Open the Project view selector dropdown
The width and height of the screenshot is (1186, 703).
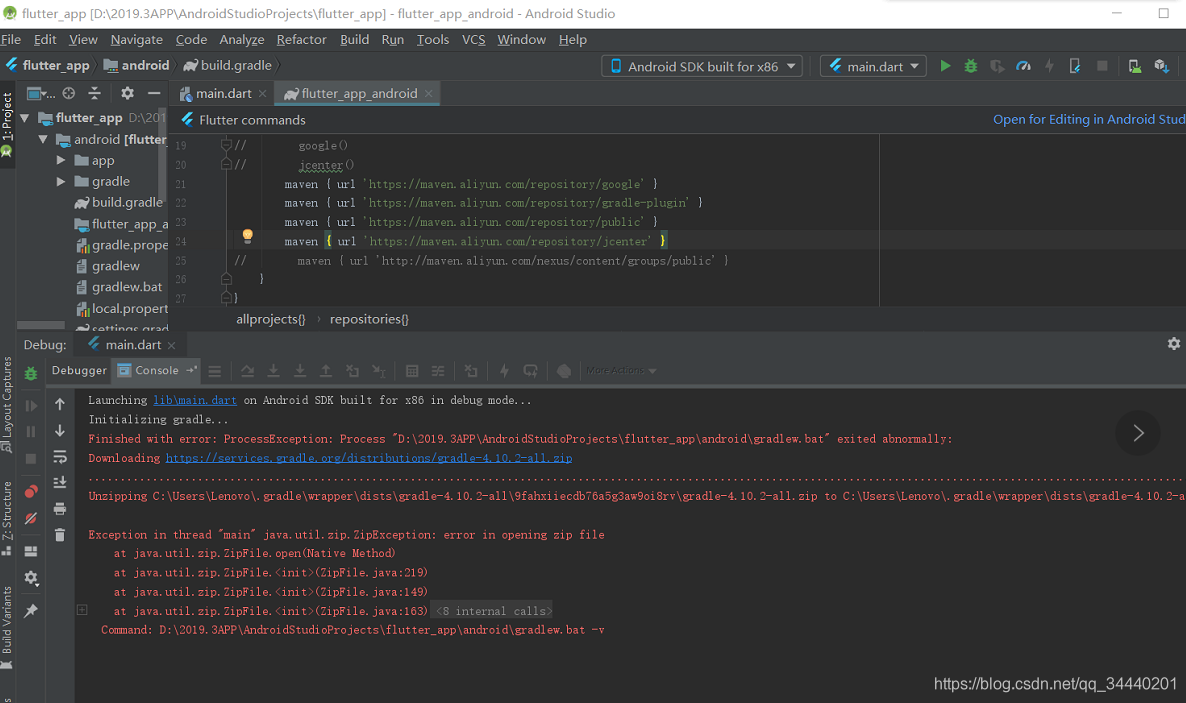pos(41,93)
